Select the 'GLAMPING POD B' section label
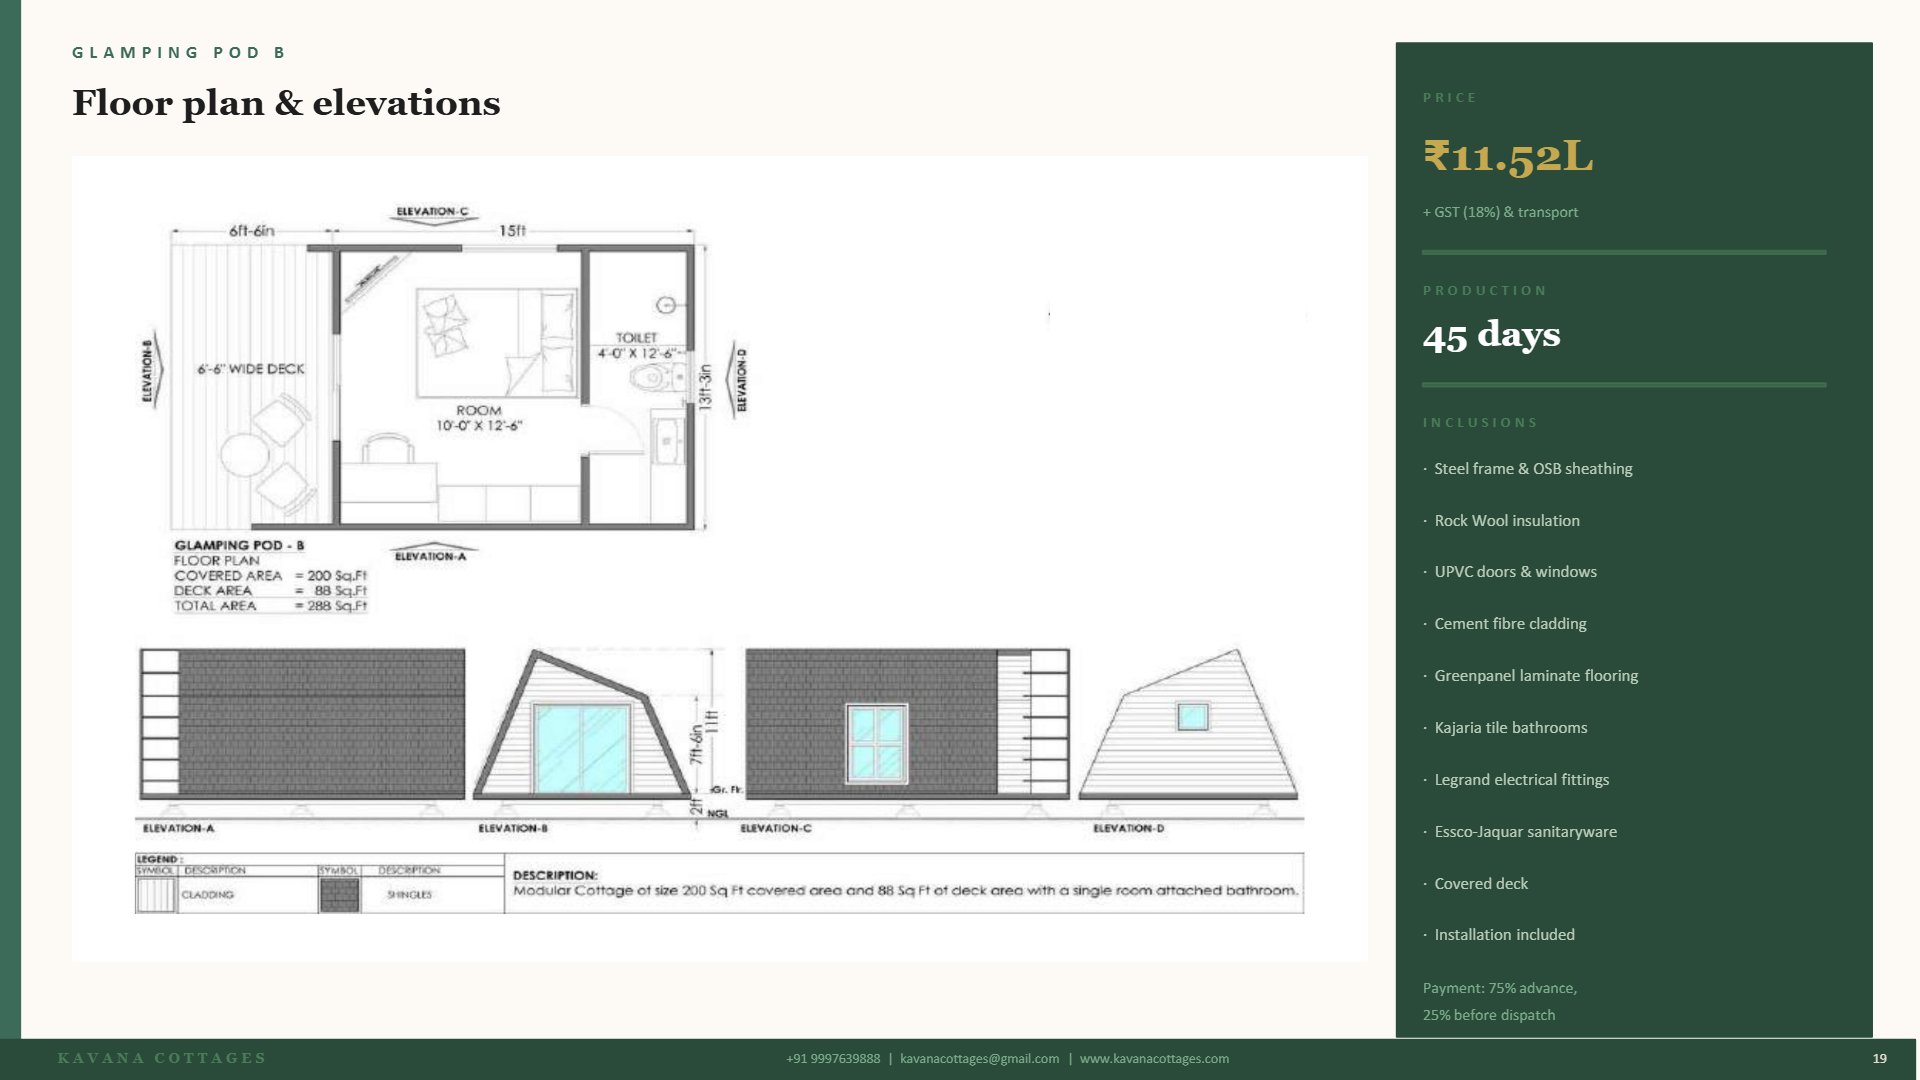 coord(179,52)
